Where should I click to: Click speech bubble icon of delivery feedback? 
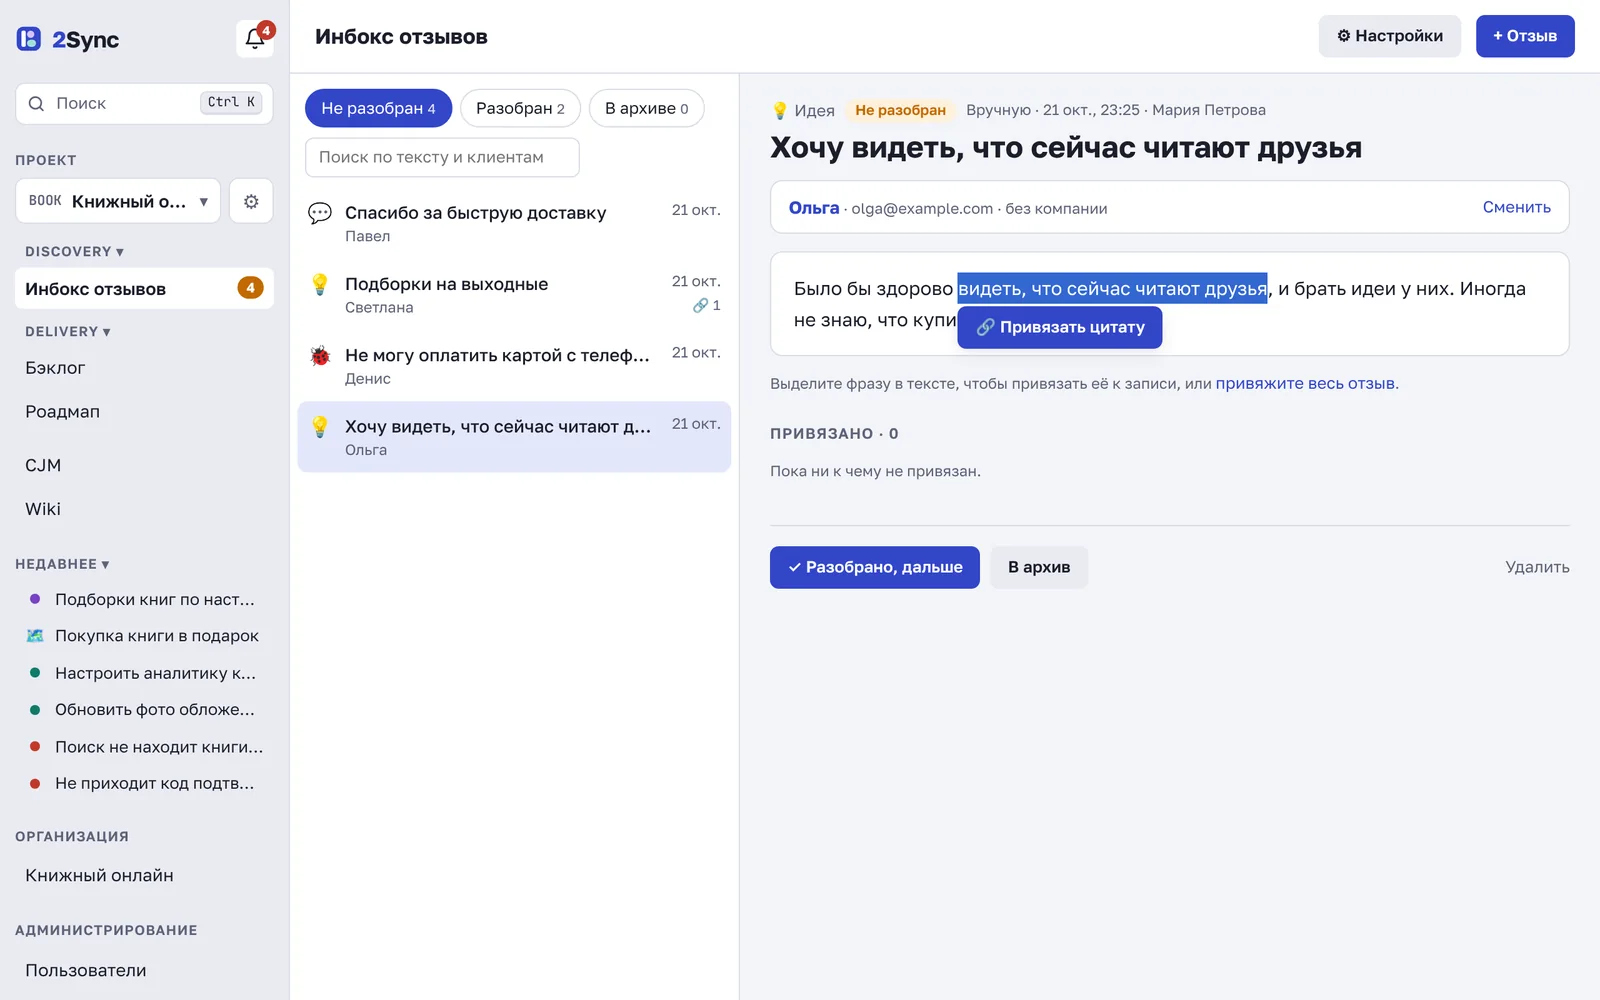click(320, 213)
